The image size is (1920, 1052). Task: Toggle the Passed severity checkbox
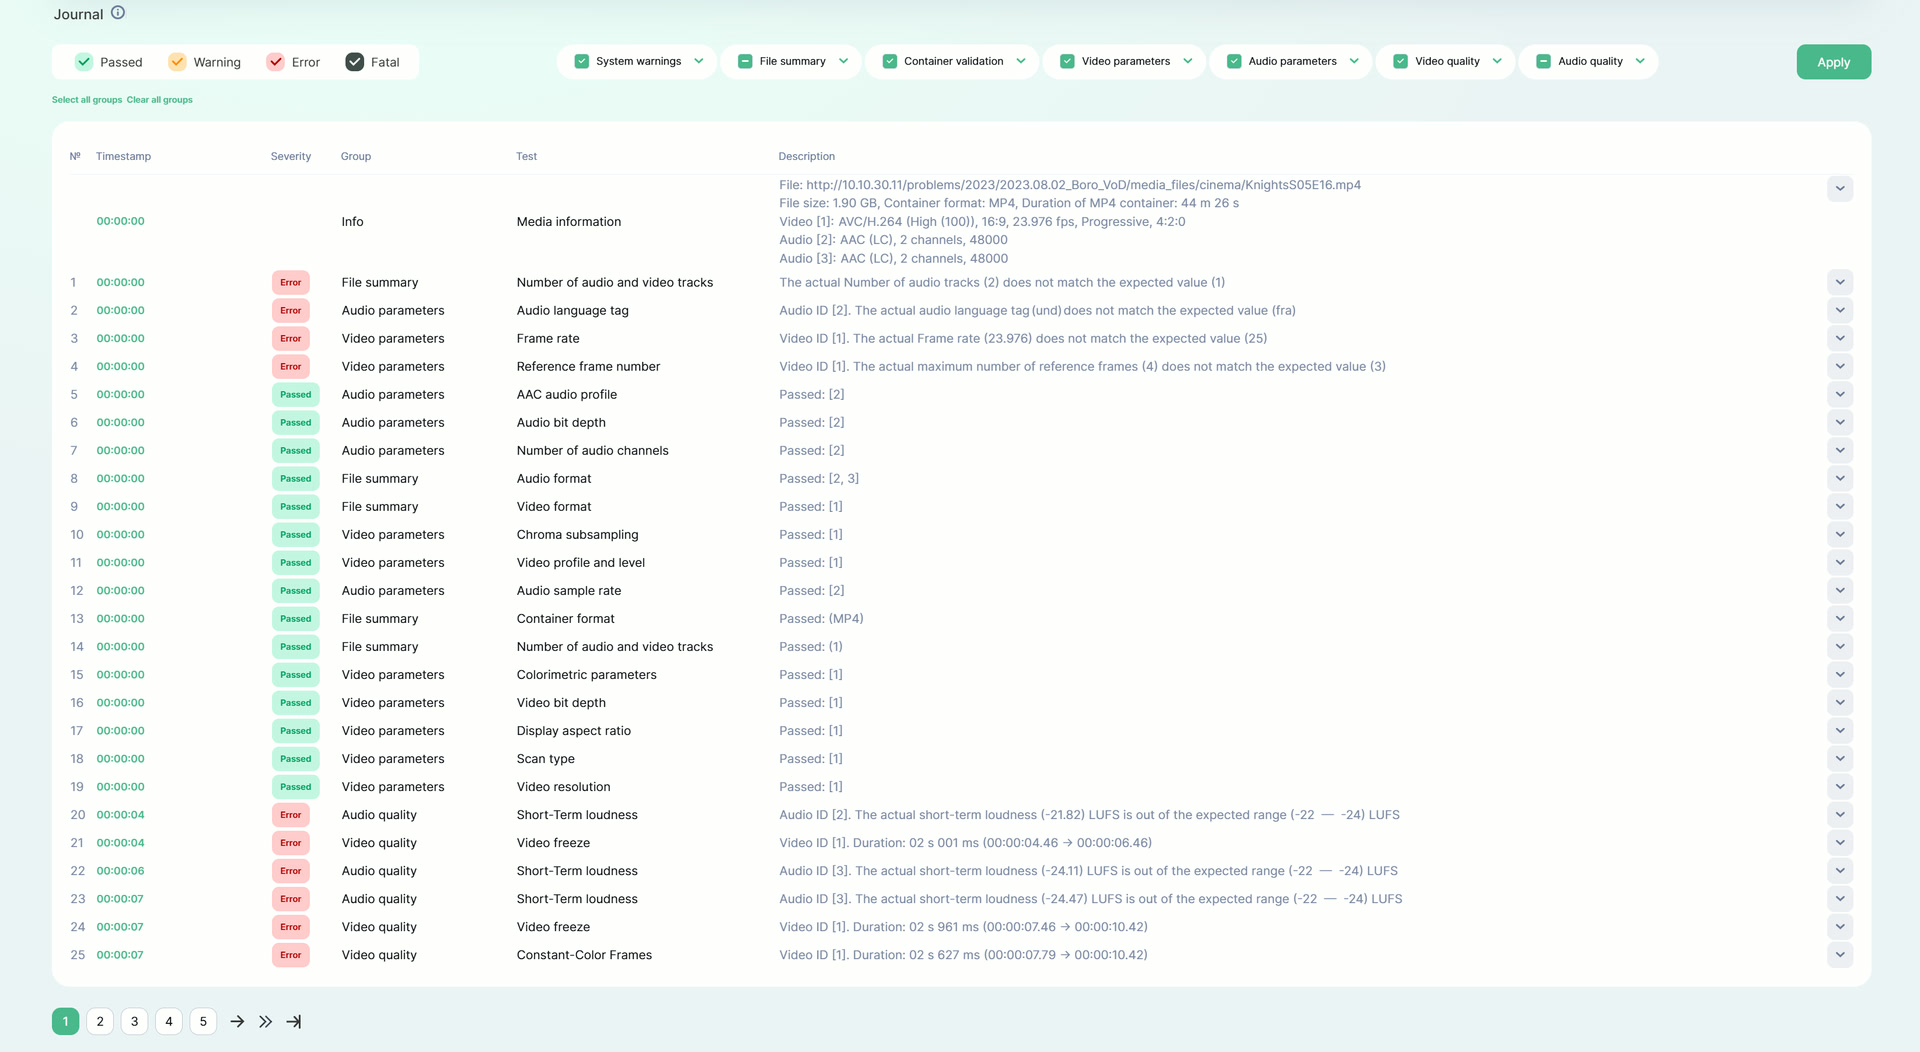tap(85, 62)
